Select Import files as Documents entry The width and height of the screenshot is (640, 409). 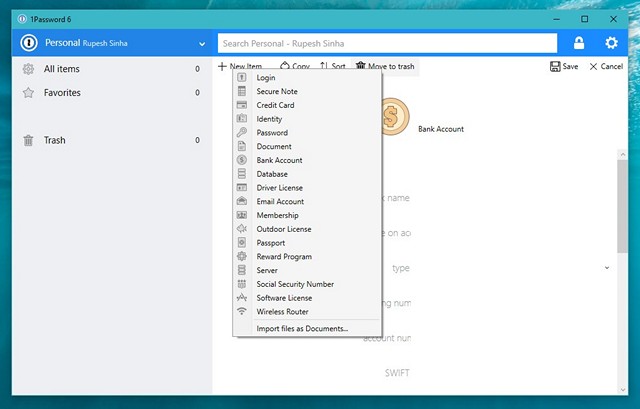302,329
